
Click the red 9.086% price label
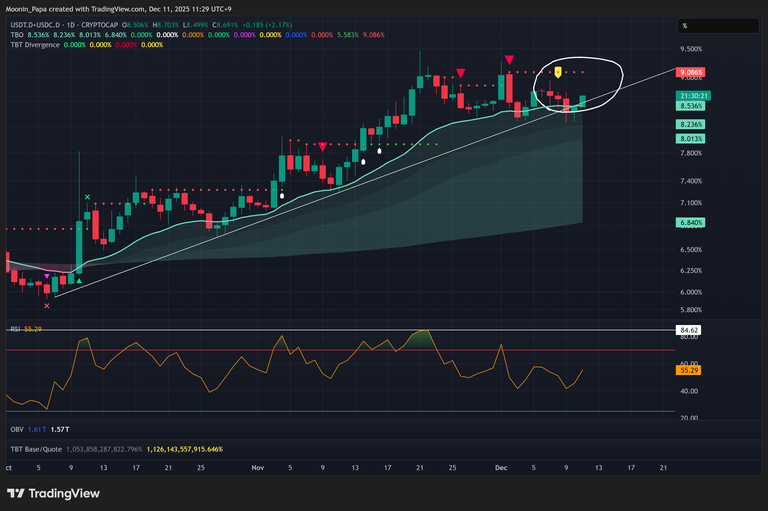[x=692, y=73]
